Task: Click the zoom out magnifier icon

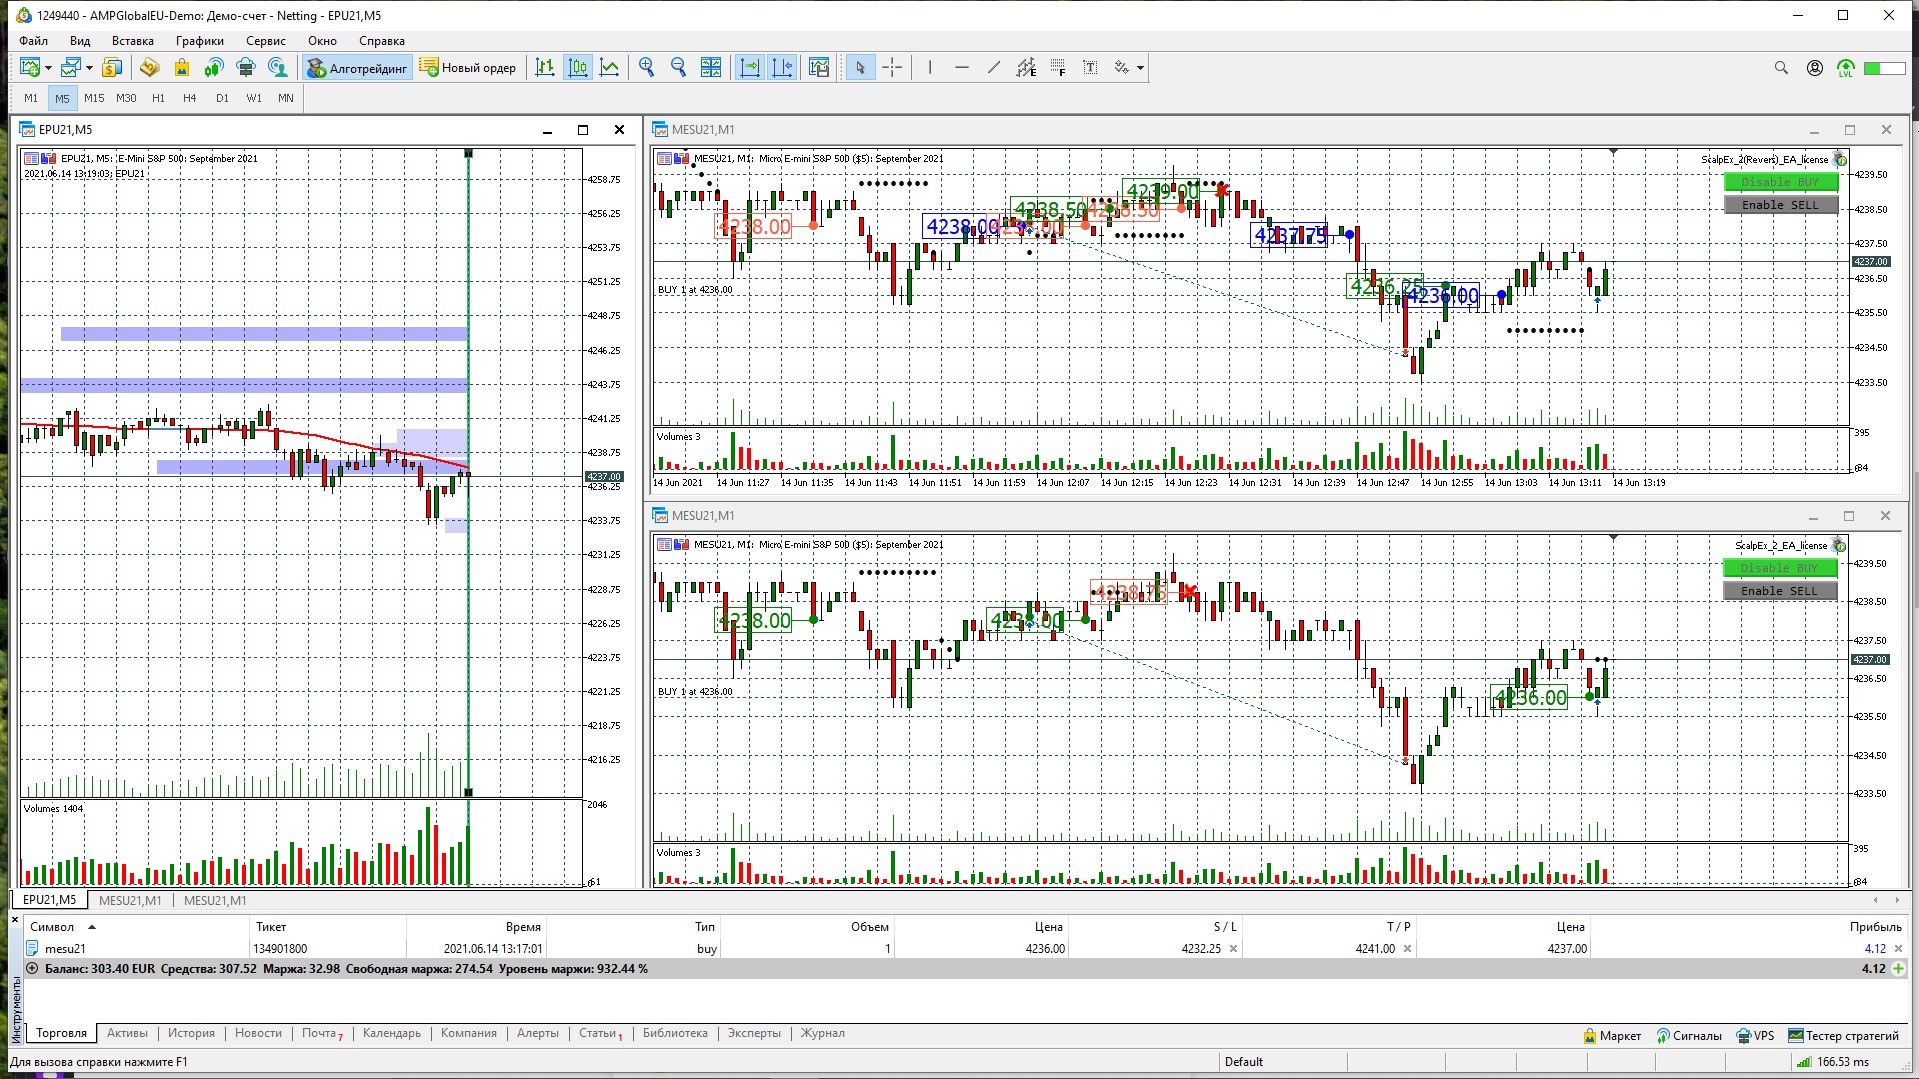Action: (678, 67)
